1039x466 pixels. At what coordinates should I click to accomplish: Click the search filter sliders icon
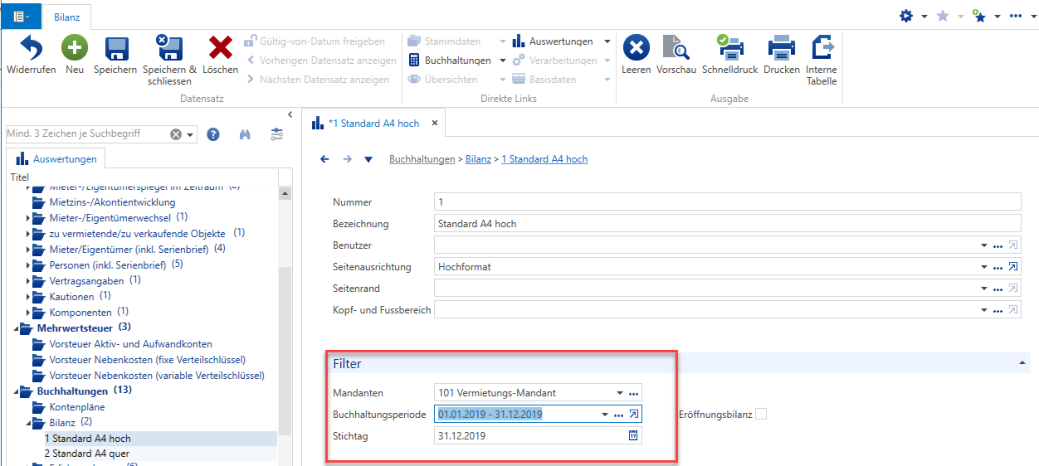pyautogui.click(x=277, y=135)
